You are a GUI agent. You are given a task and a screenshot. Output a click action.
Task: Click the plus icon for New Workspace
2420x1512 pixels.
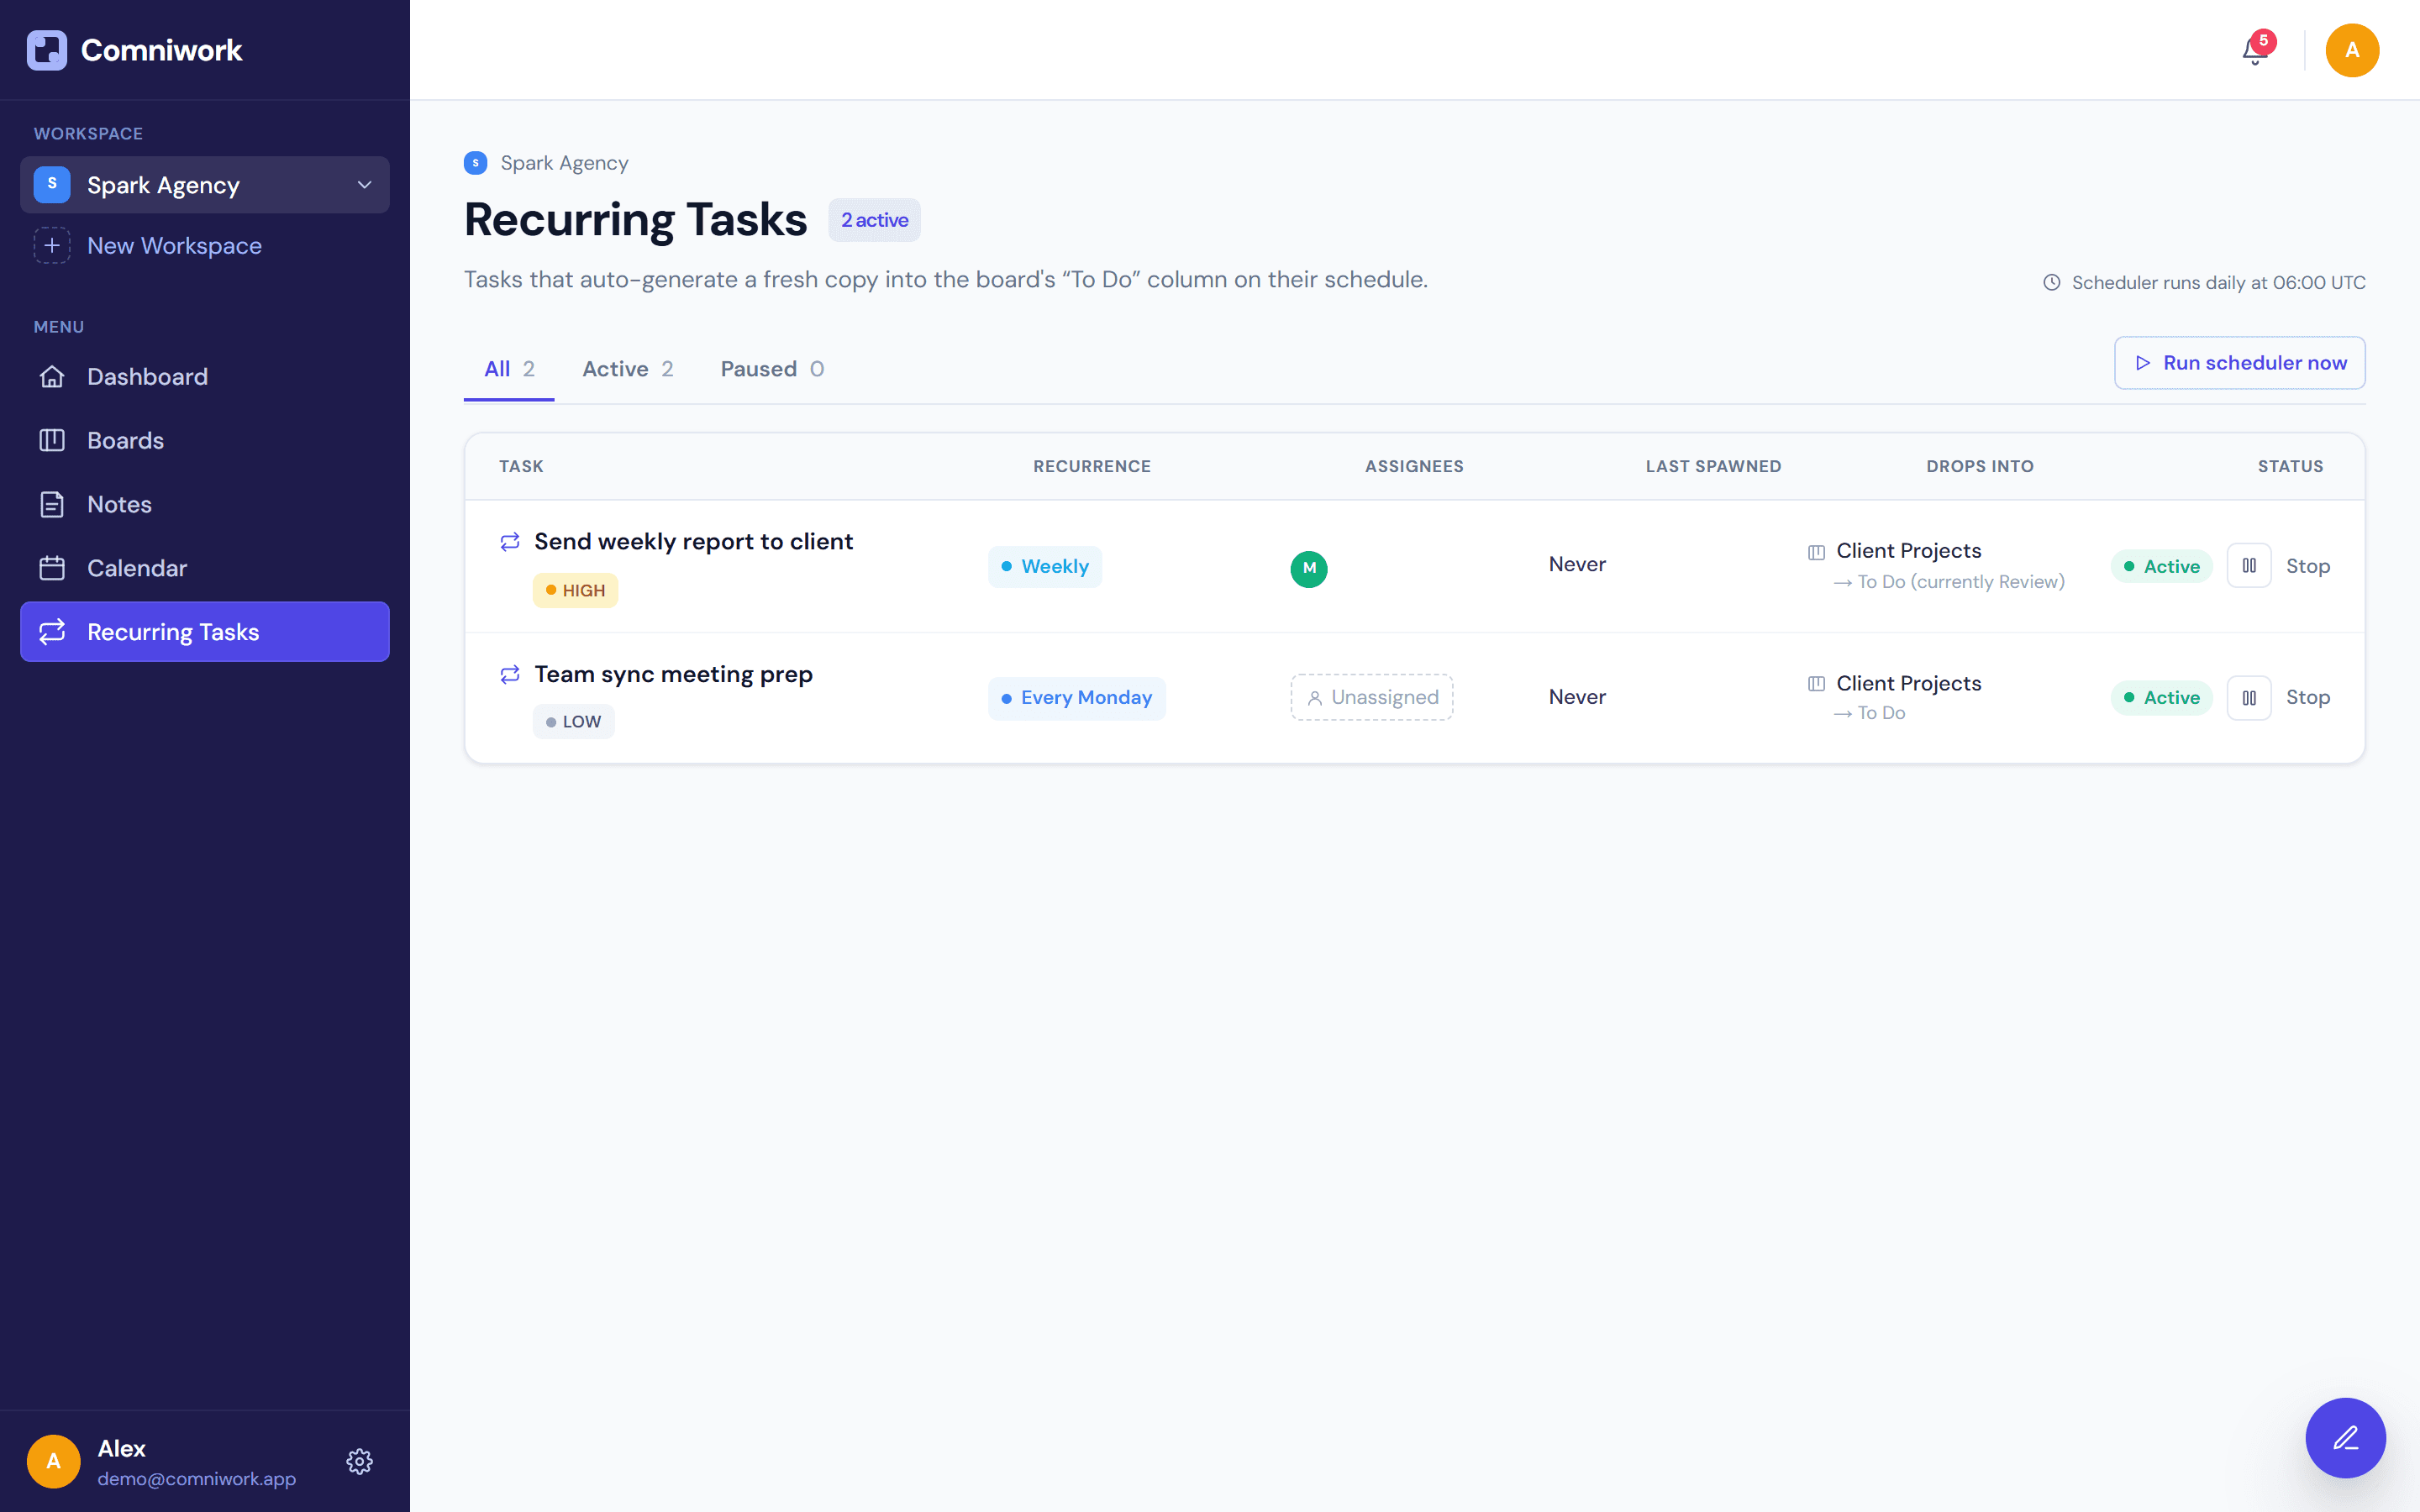click(52, 245)
